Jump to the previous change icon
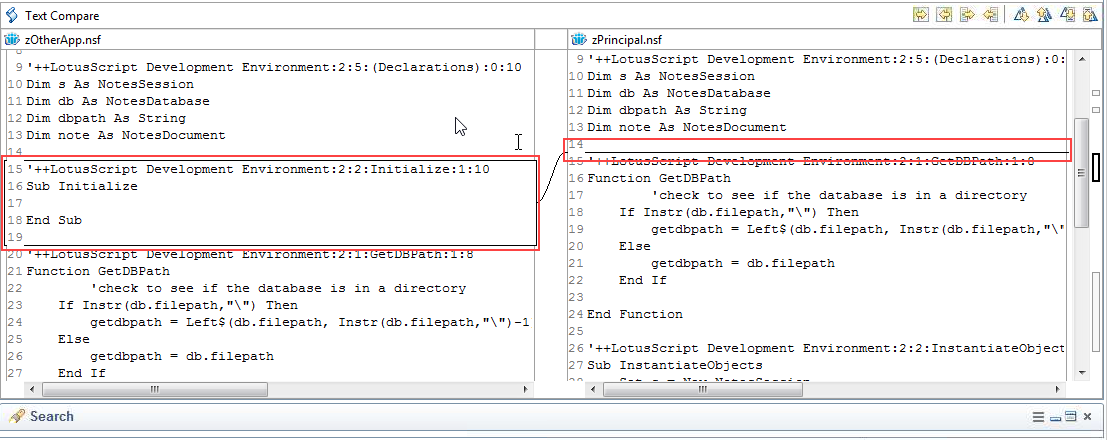The width and height of the screenshot is (1107, 440). (x=1089, y=15)
